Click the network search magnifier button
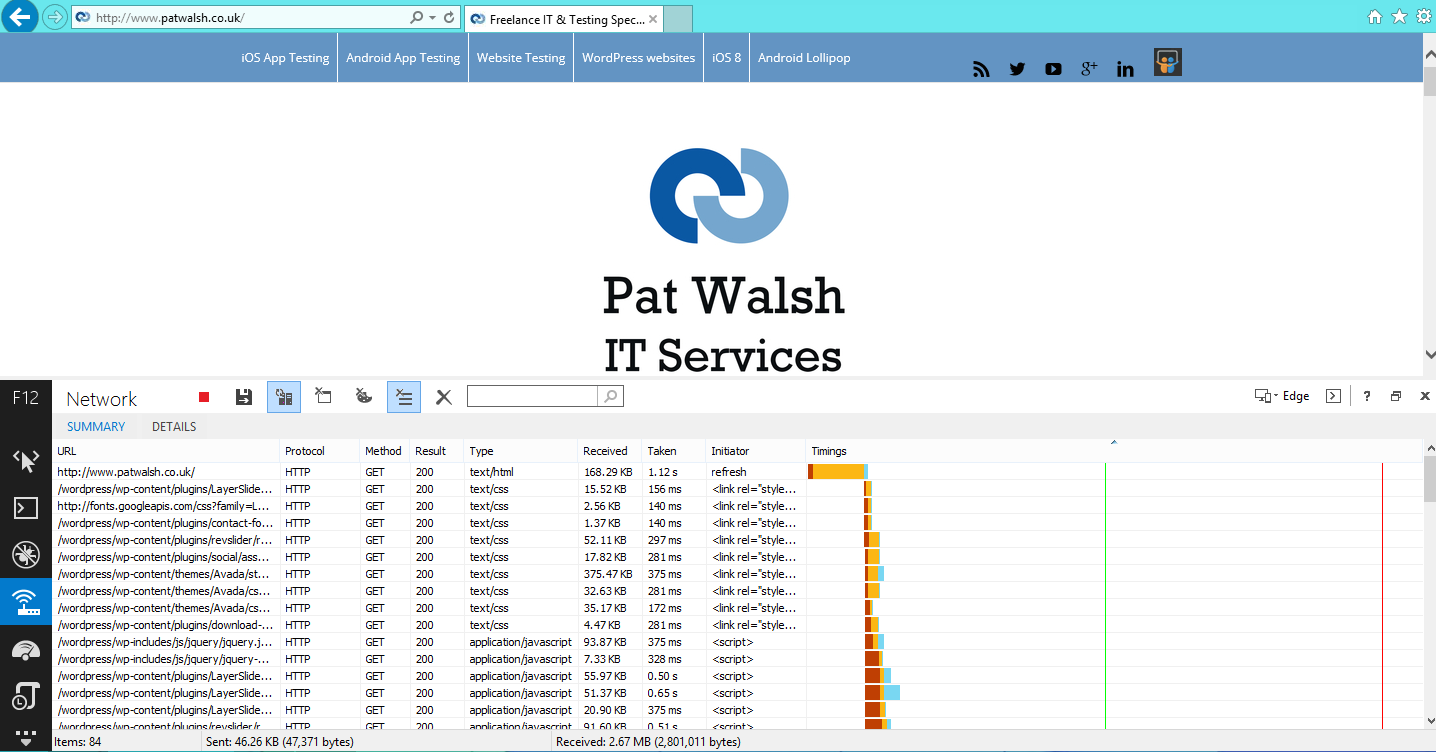This screenshot has width=1436, height=752. [x=610, y=396]
